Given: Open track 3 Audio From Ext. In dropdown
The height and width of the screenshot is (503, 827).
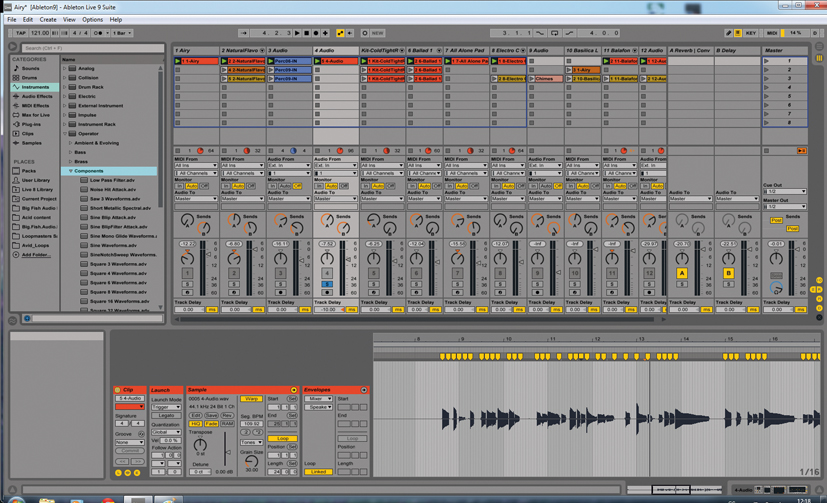Looking at the screenshot, I should click(x=289, y=166).
